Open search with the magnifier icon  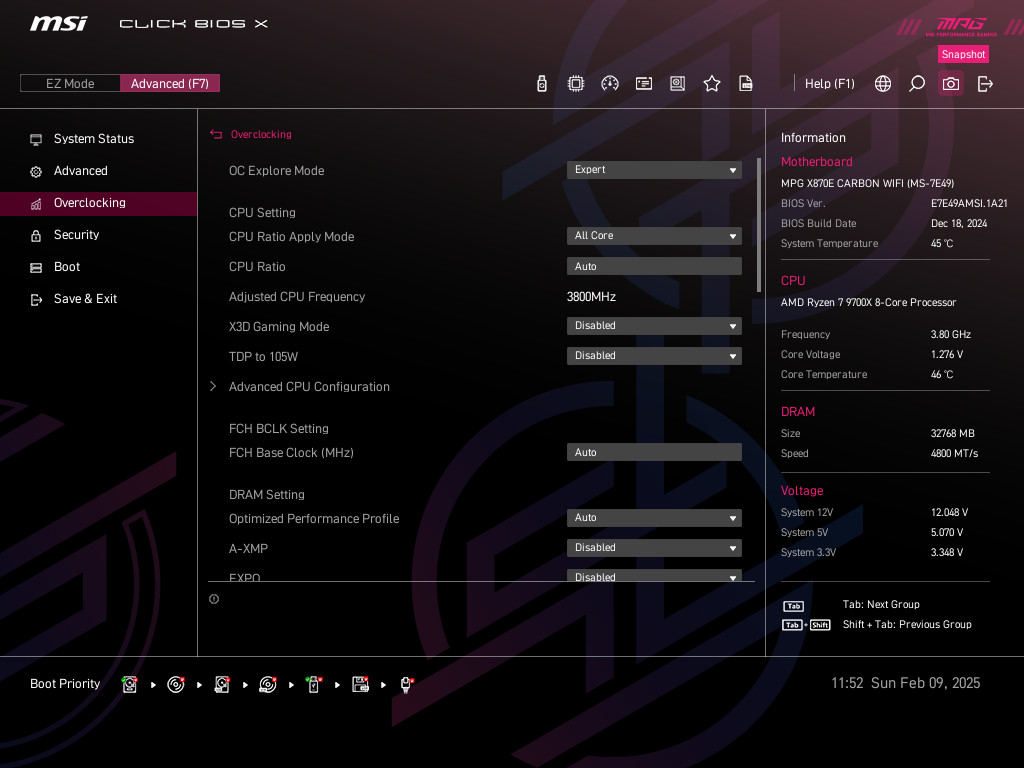click(917, 84)
